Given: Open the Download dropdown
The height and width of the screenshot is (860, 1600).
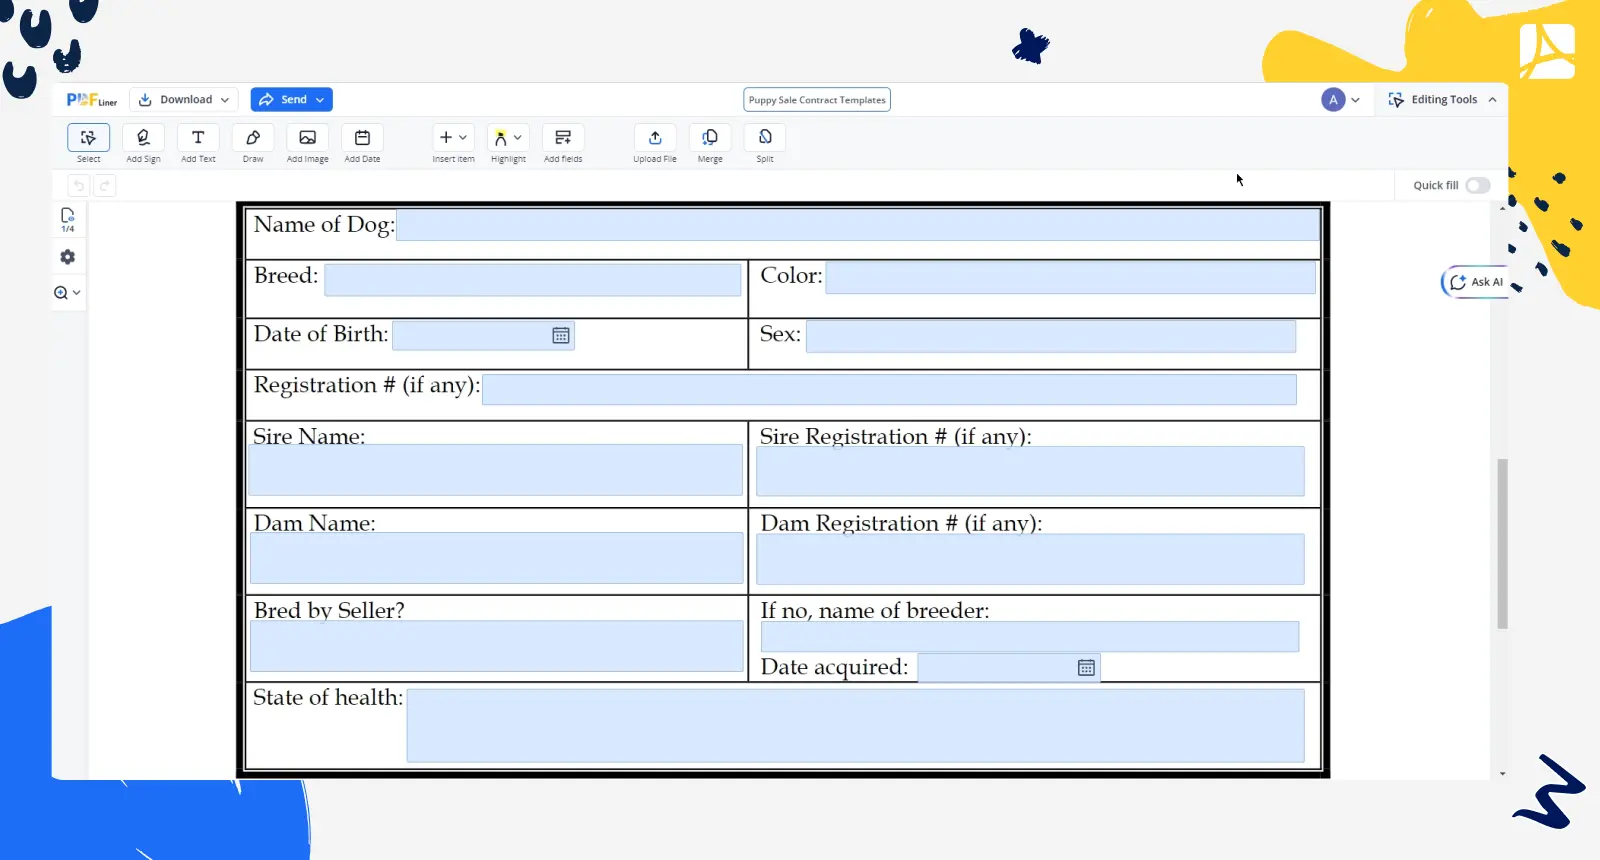Looking at the screenshot, I should tap(184, 100).
